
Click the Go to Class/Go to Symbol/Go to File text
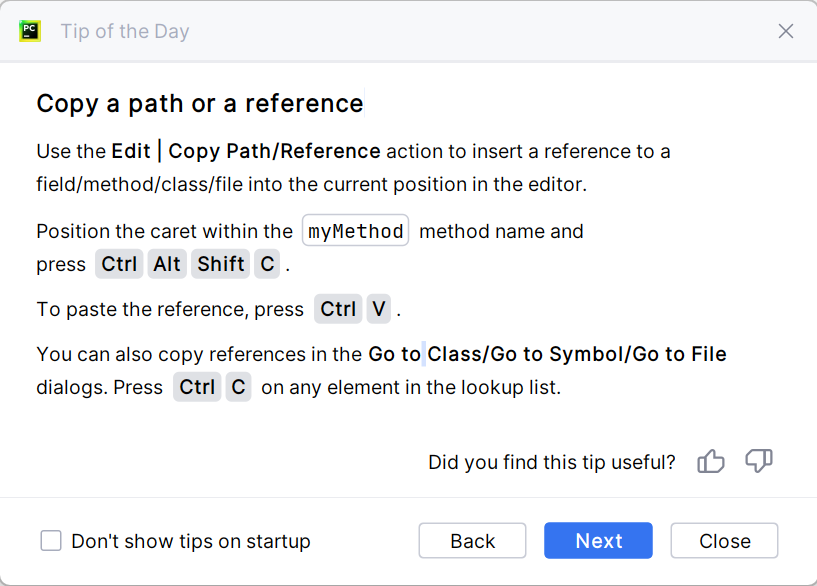coord(547,354)
